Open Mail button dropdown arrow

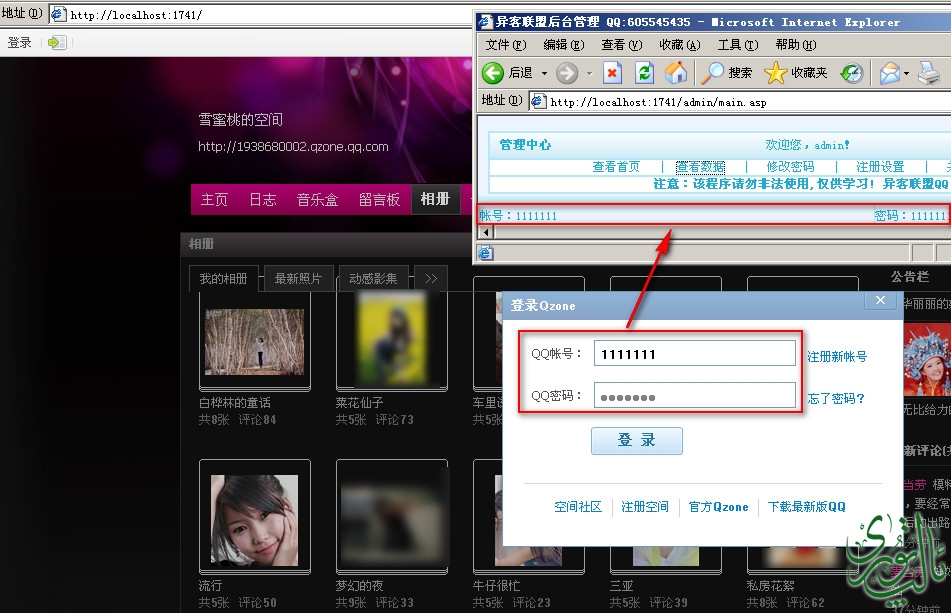[x=906, y=74]
